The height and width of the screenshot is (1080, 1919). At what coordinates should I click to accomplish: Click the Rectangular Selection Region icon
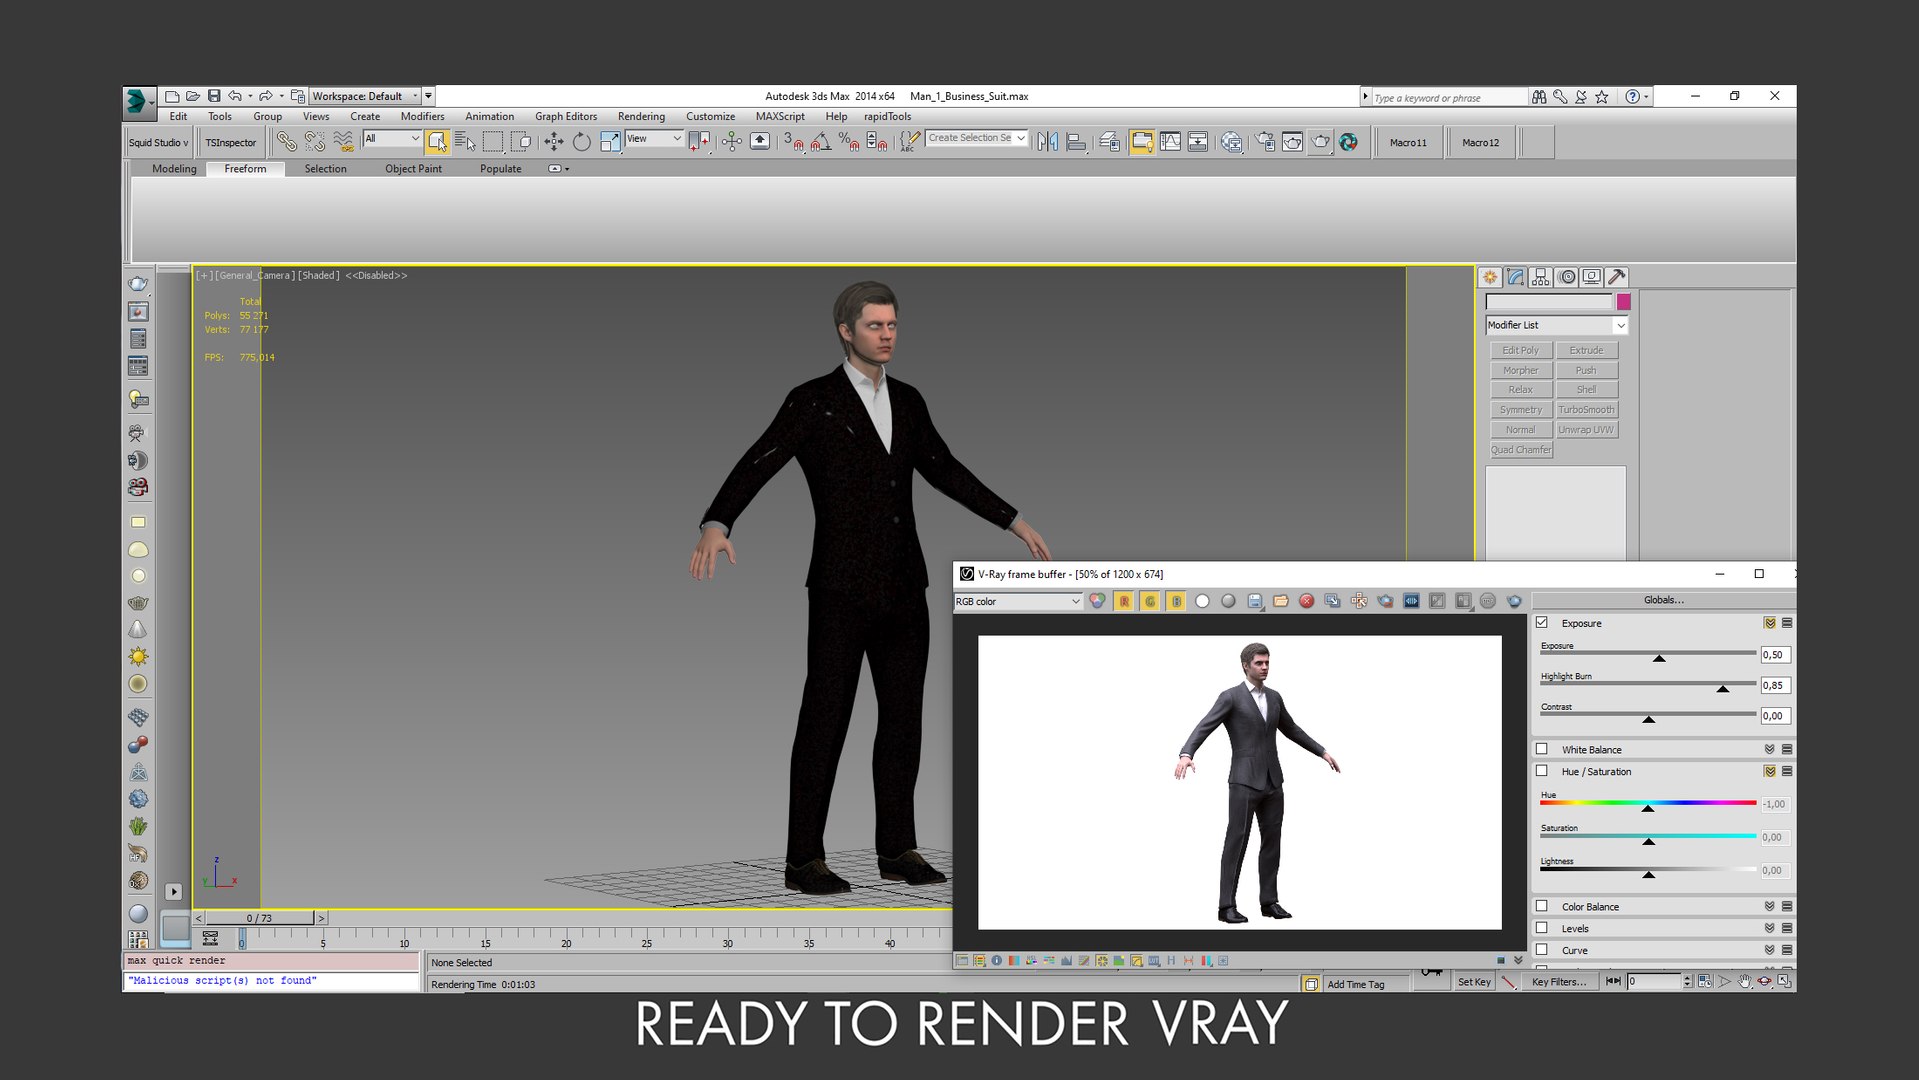pos(493,142)
